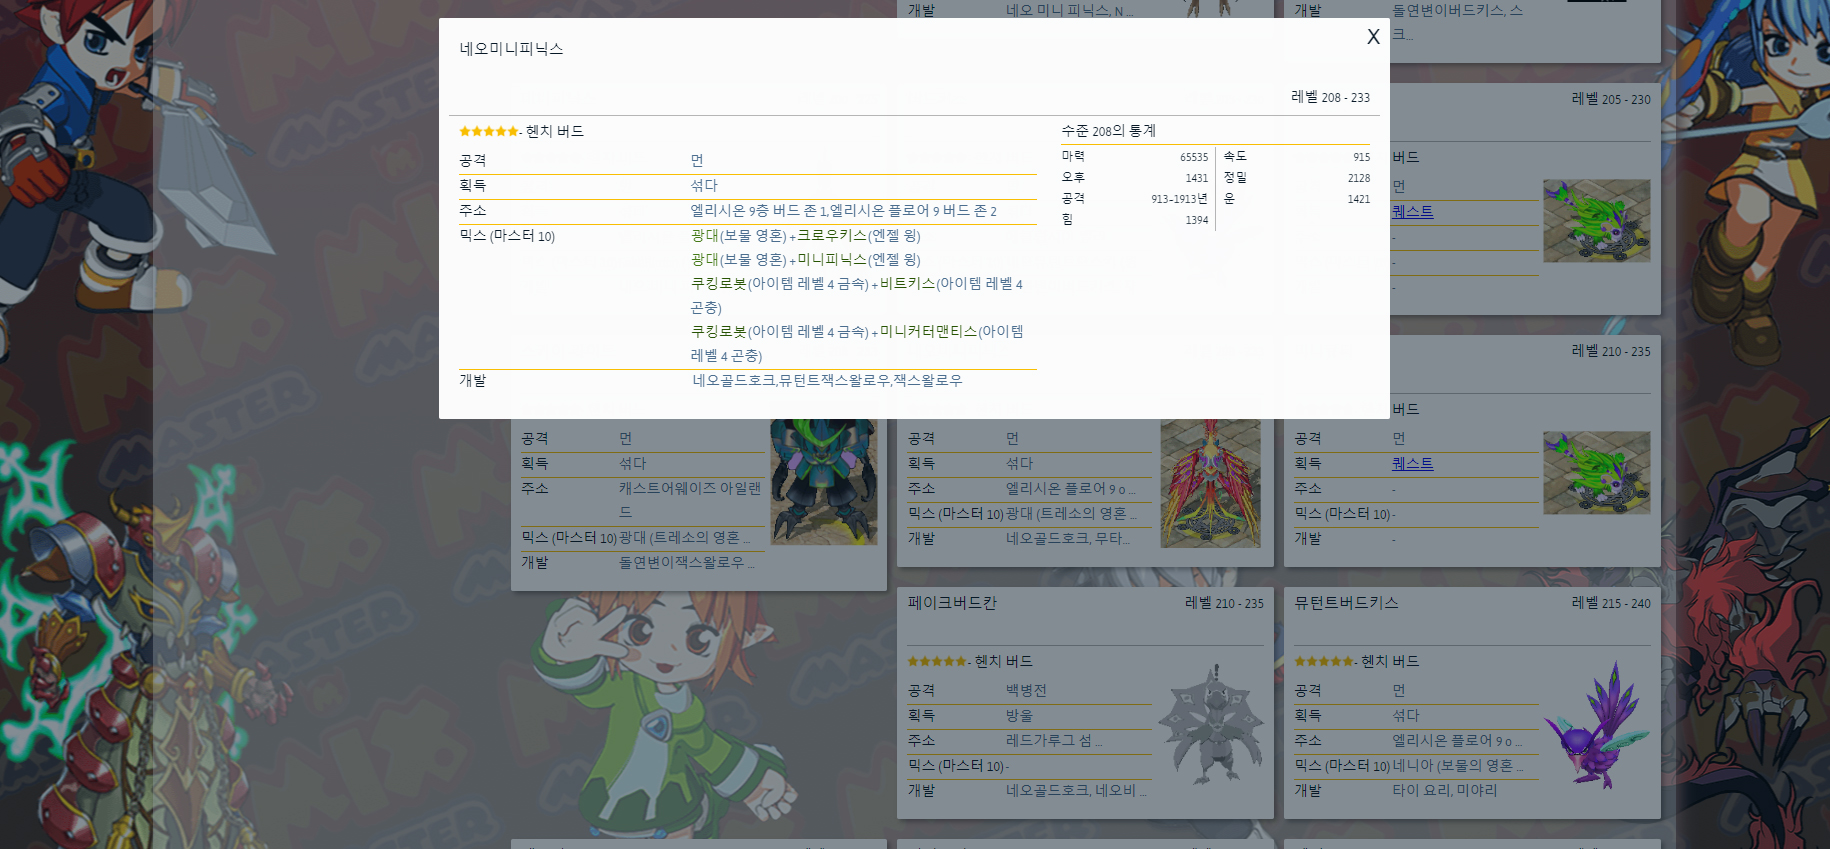Click 네니아 (보물의 영혼 mix link
Screen dimensions: 1830x849
coord(1458,766)
